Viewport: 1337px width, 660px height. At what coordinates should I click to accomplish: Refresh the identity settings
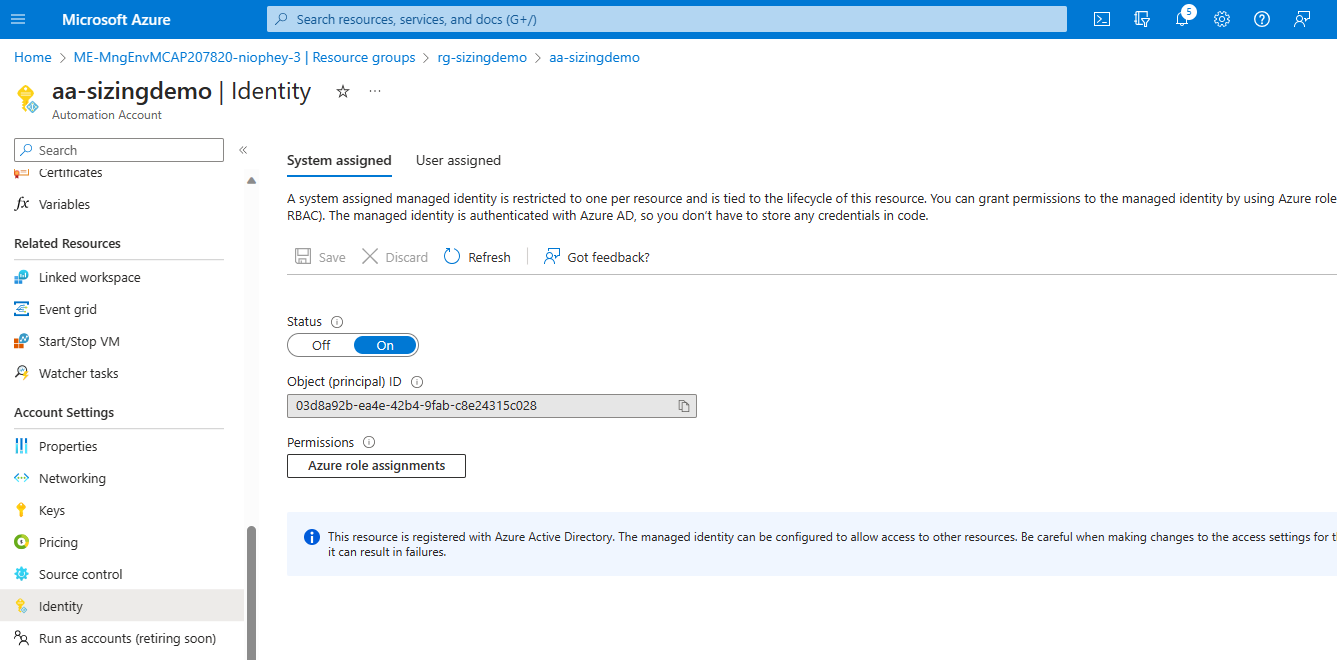(x=477, y=256)
